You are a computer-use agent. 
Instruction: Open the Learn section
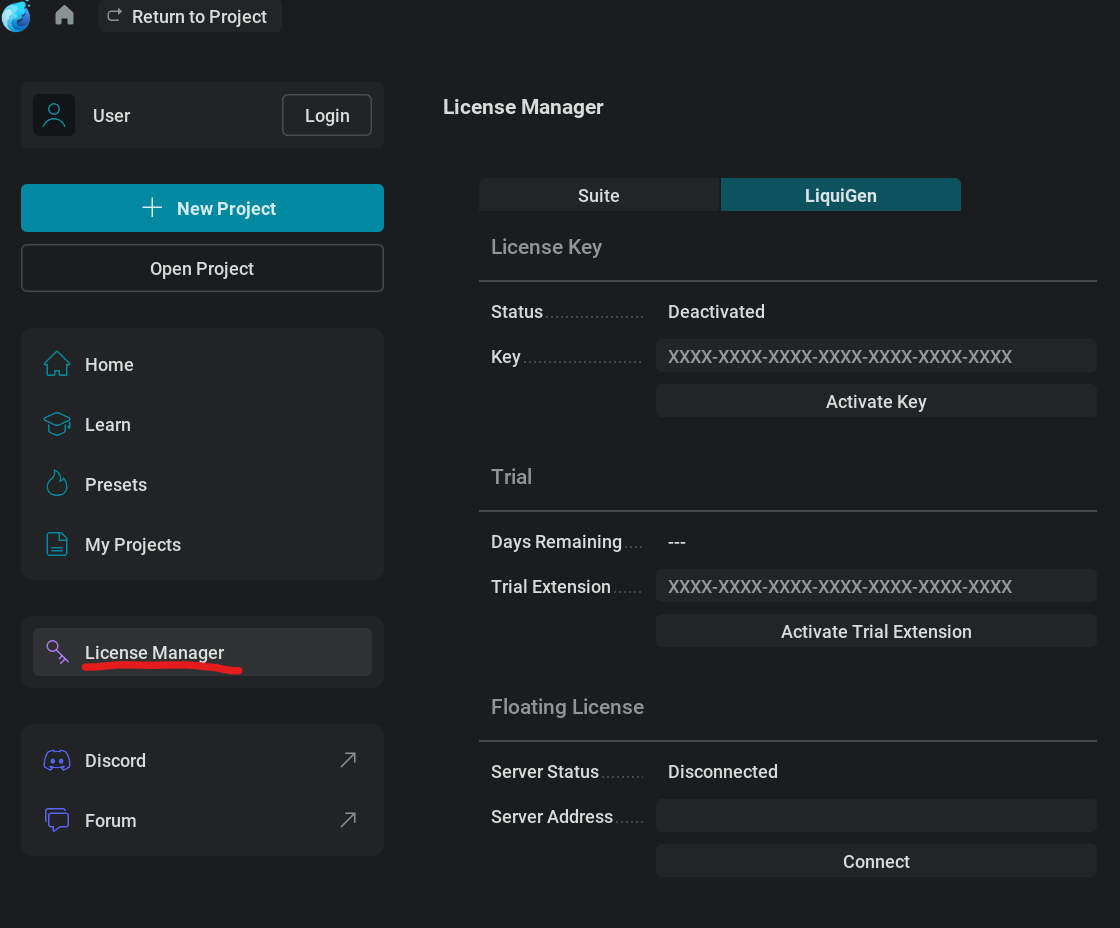click(x=202, y=424)
